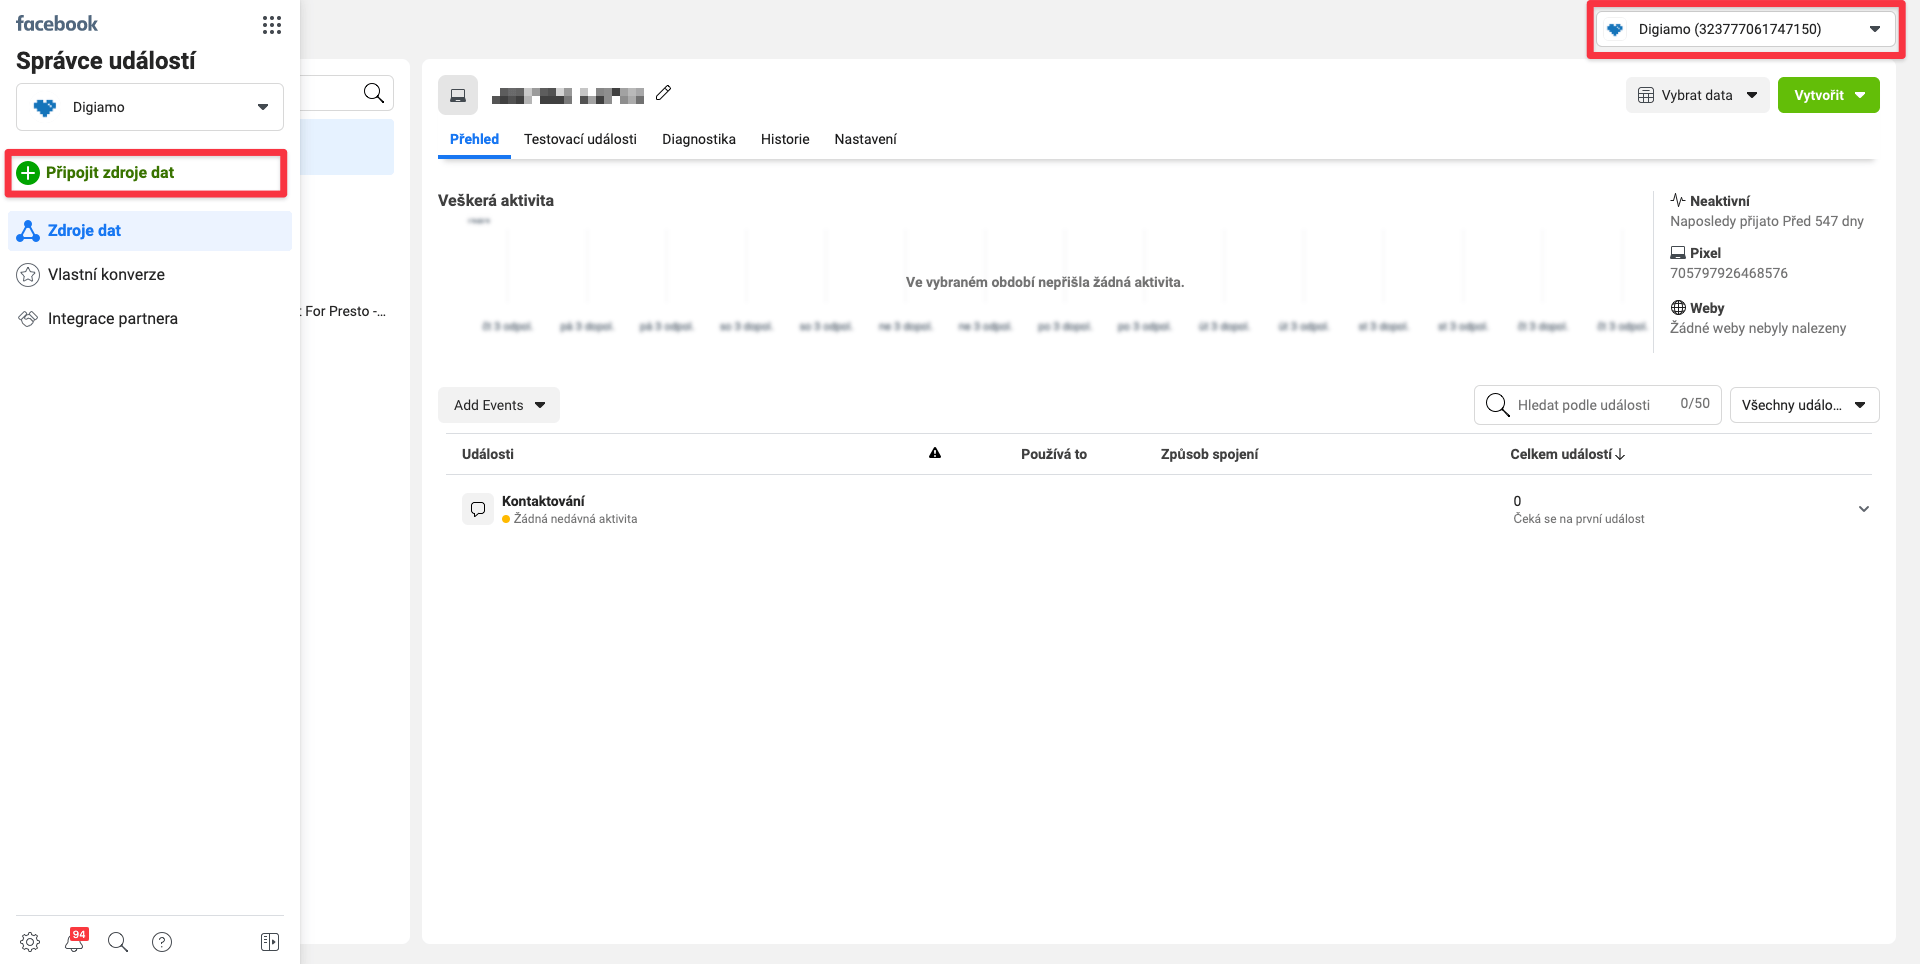The height and width of the screenshot is (964, 1920).
Task: Open Digiamo account dropdown at top right
Action: (1745, 29)
